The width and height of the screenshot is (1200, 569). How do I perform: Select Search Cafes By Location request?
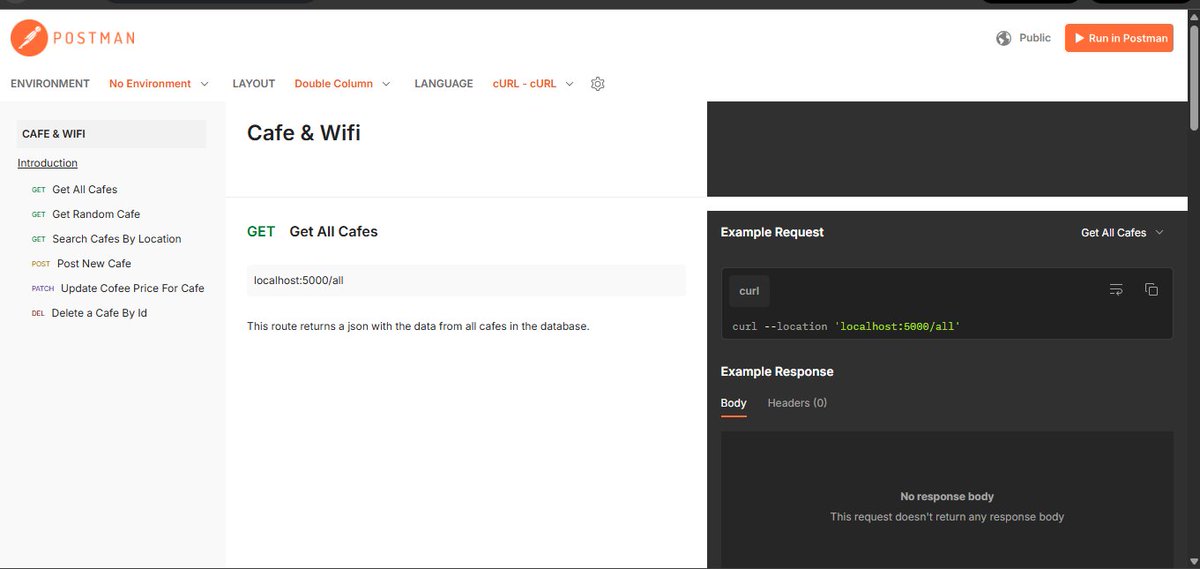[117, 239]
